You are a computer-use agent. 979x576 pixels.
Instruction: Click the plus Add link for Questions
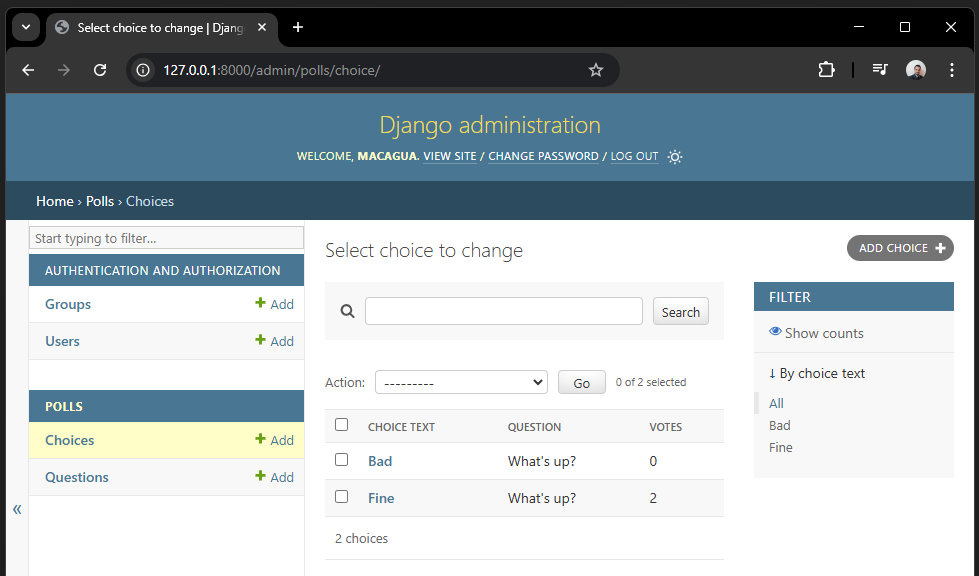[x=274, y=477]
